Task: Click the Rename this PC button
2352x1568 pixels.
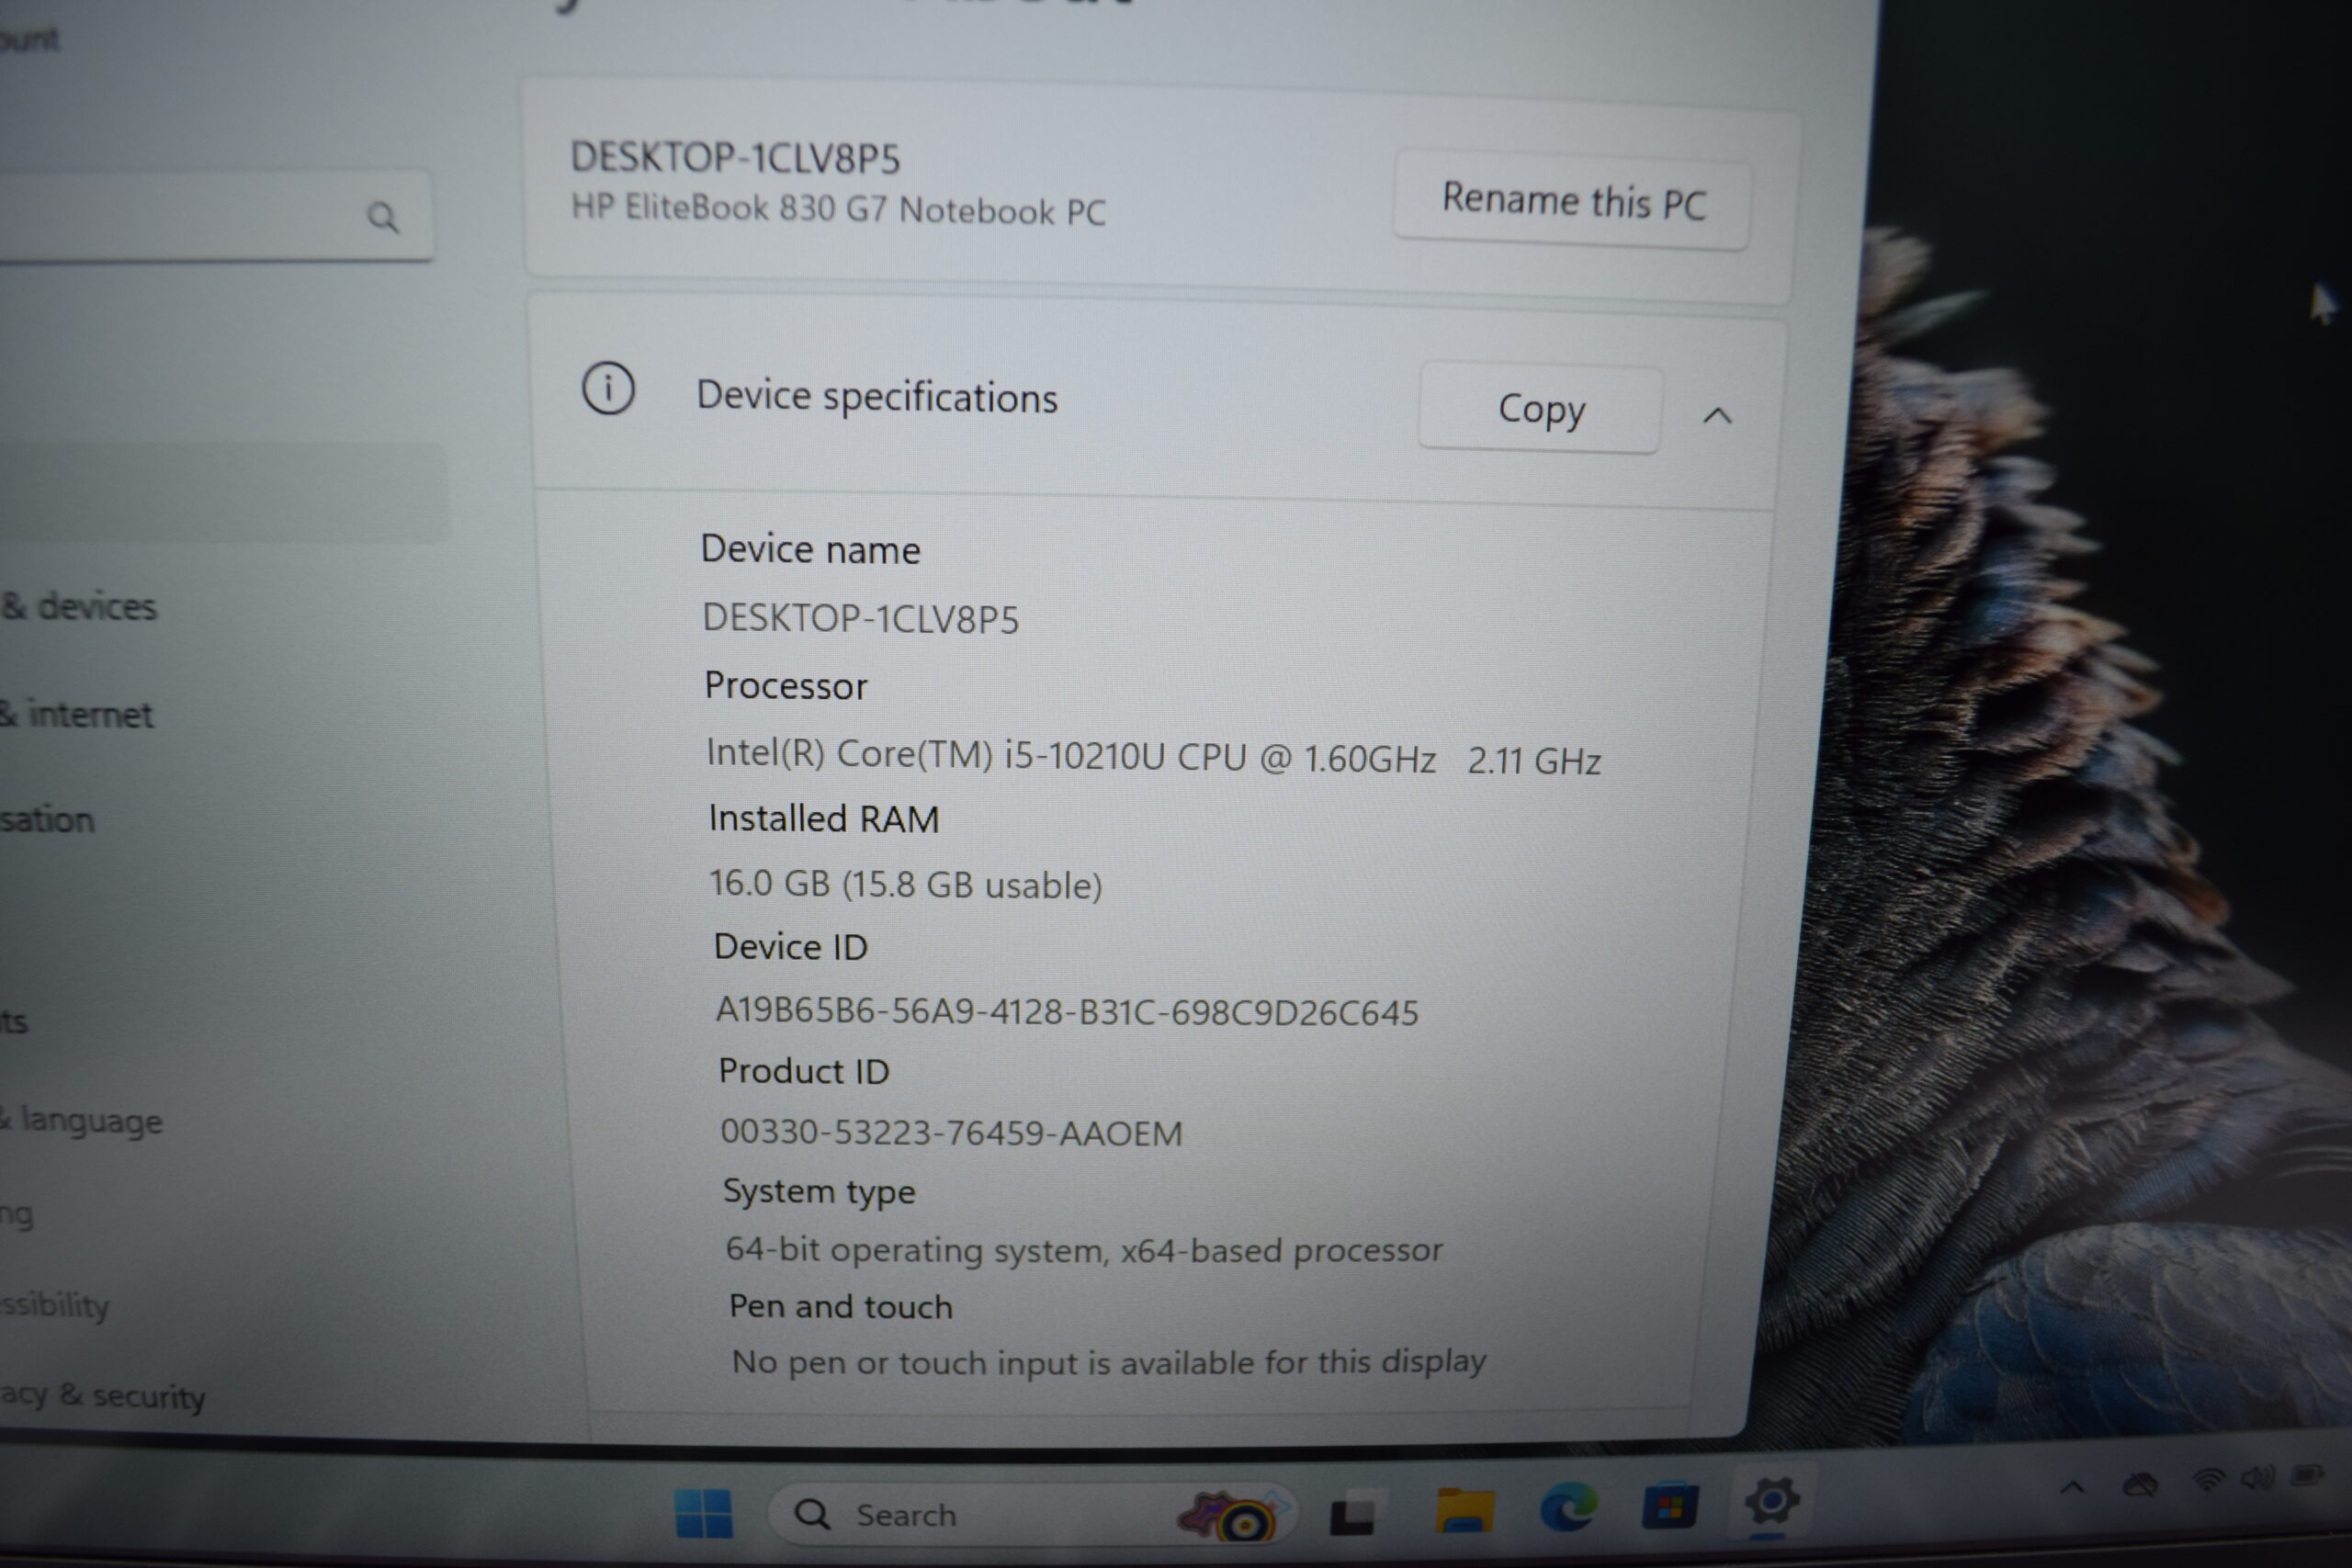Action: click(1572, 201)
